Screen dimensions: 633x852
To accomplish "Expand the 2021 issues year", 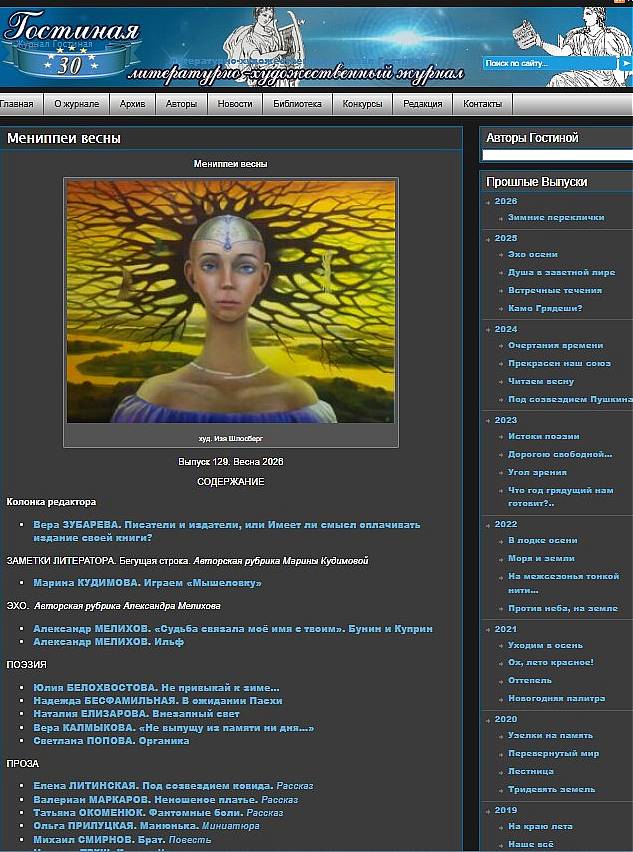I will 505,629.
